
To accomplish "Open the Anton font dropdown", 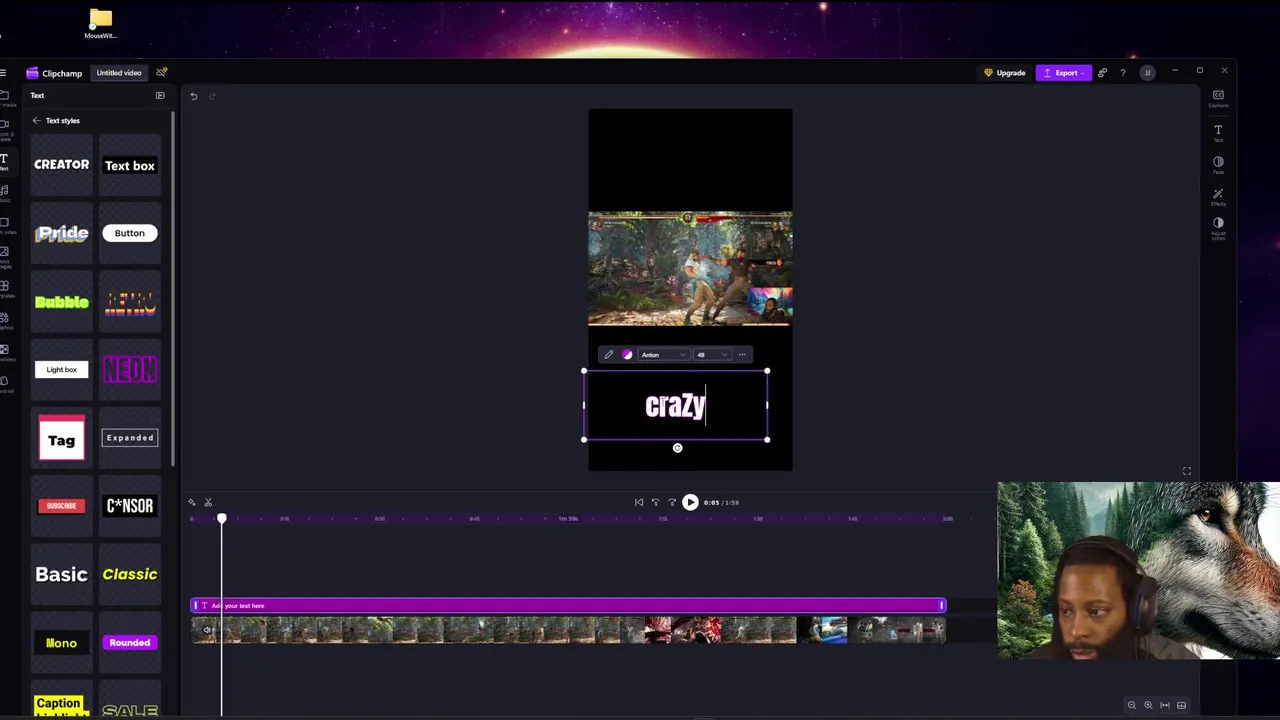I will (664, 354).
